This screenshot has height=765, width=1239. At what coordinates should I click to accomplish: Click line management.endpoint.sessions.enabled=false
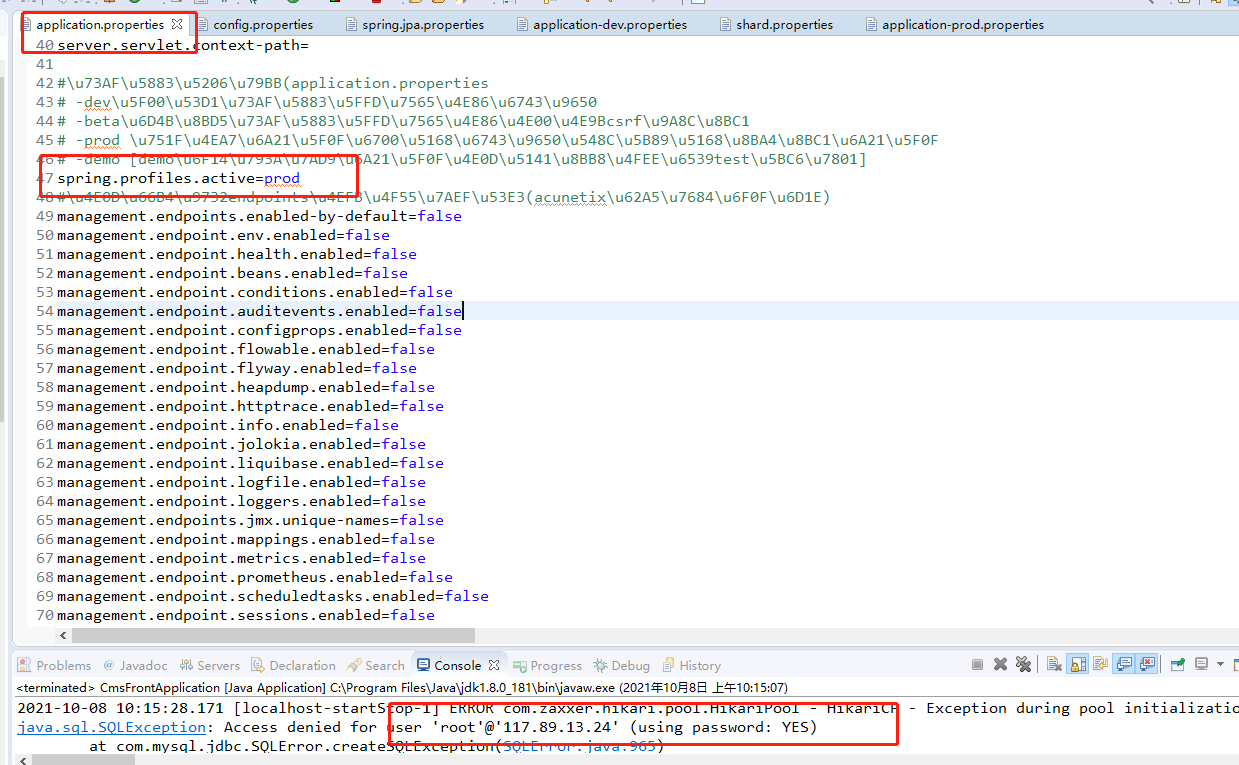click(246, 615)
